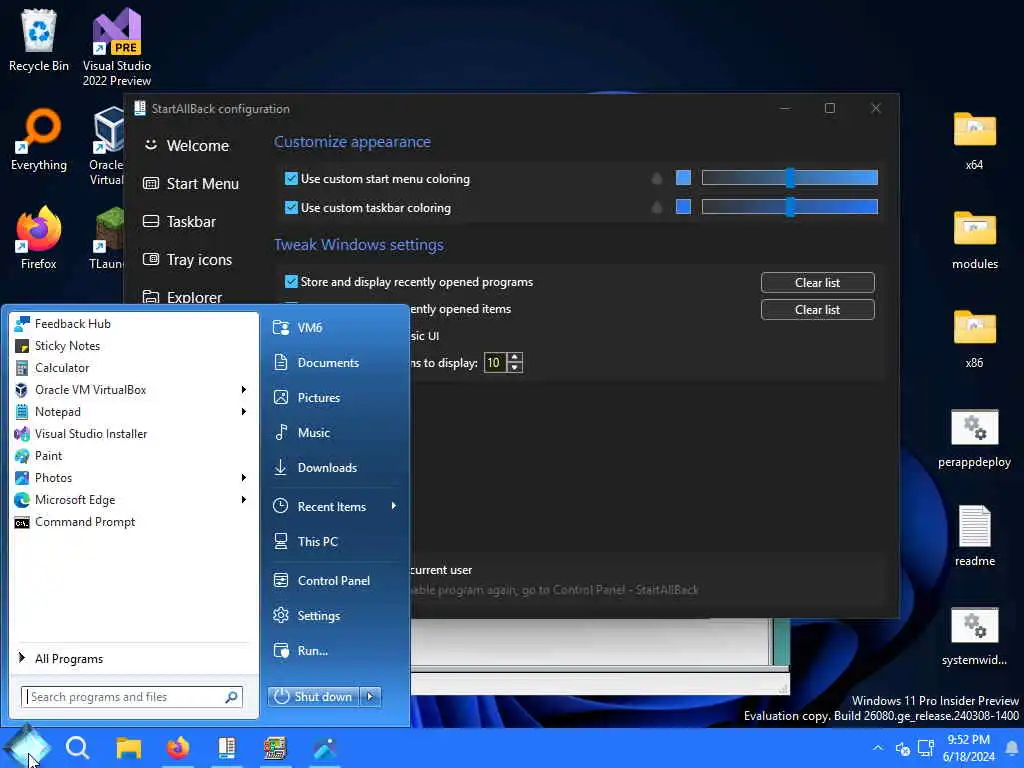This screenshot has height=768, width=1024.
Task: Open shut down options arrow
Action: pyautogui.click(x=371, y=697)
